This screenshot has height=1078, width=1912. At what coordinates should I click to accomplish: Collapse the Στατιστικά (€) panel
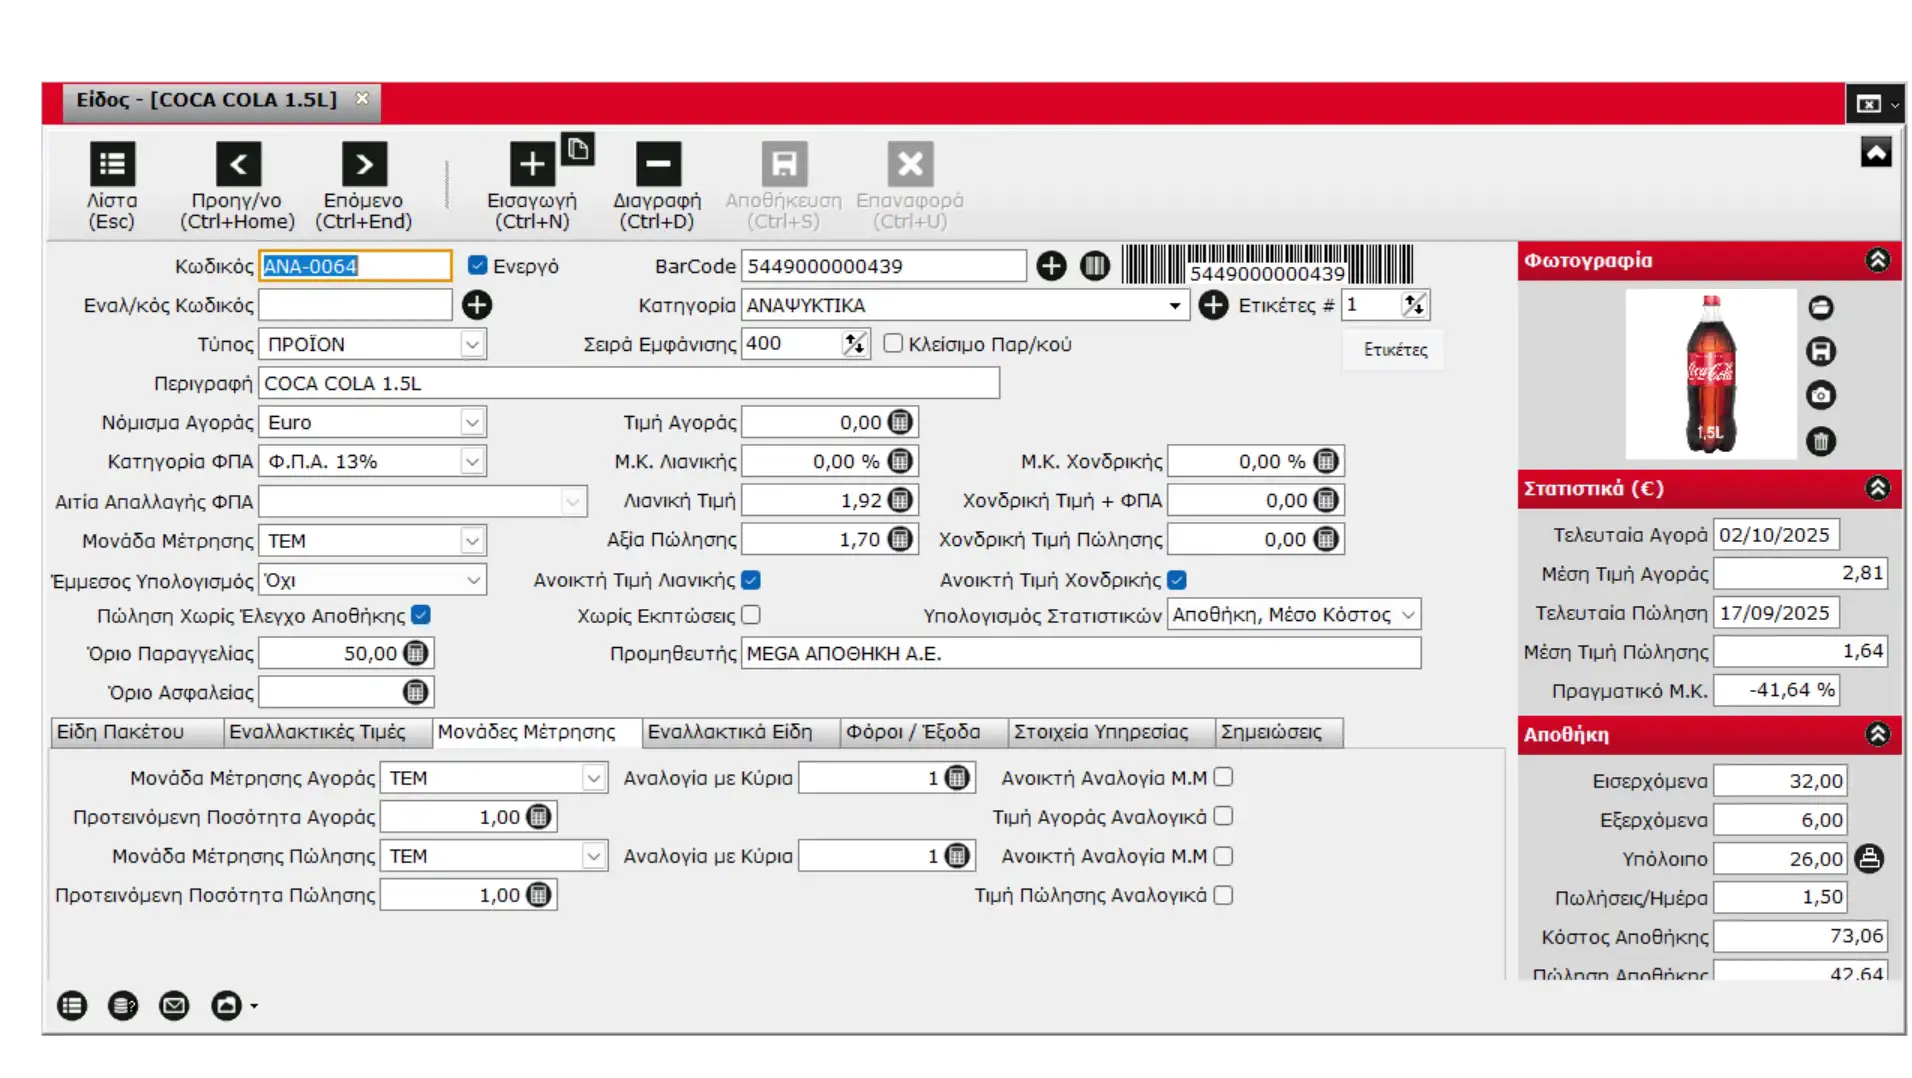point(1877,488)
